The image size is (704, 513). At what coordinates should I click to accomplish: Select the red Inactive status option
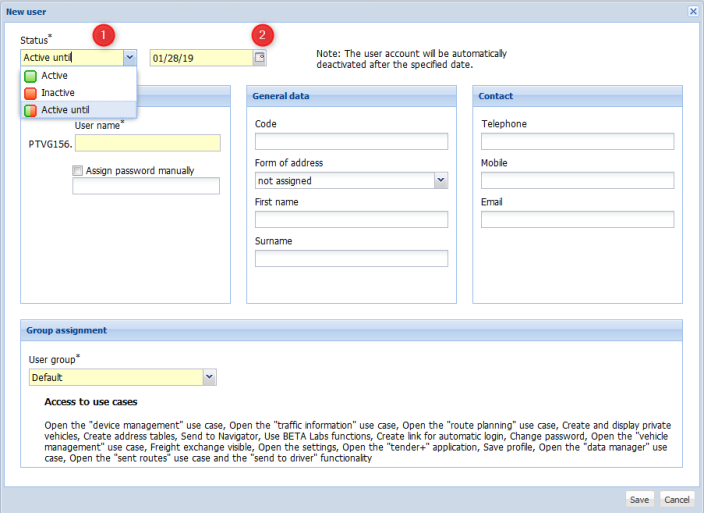(79, 92)
